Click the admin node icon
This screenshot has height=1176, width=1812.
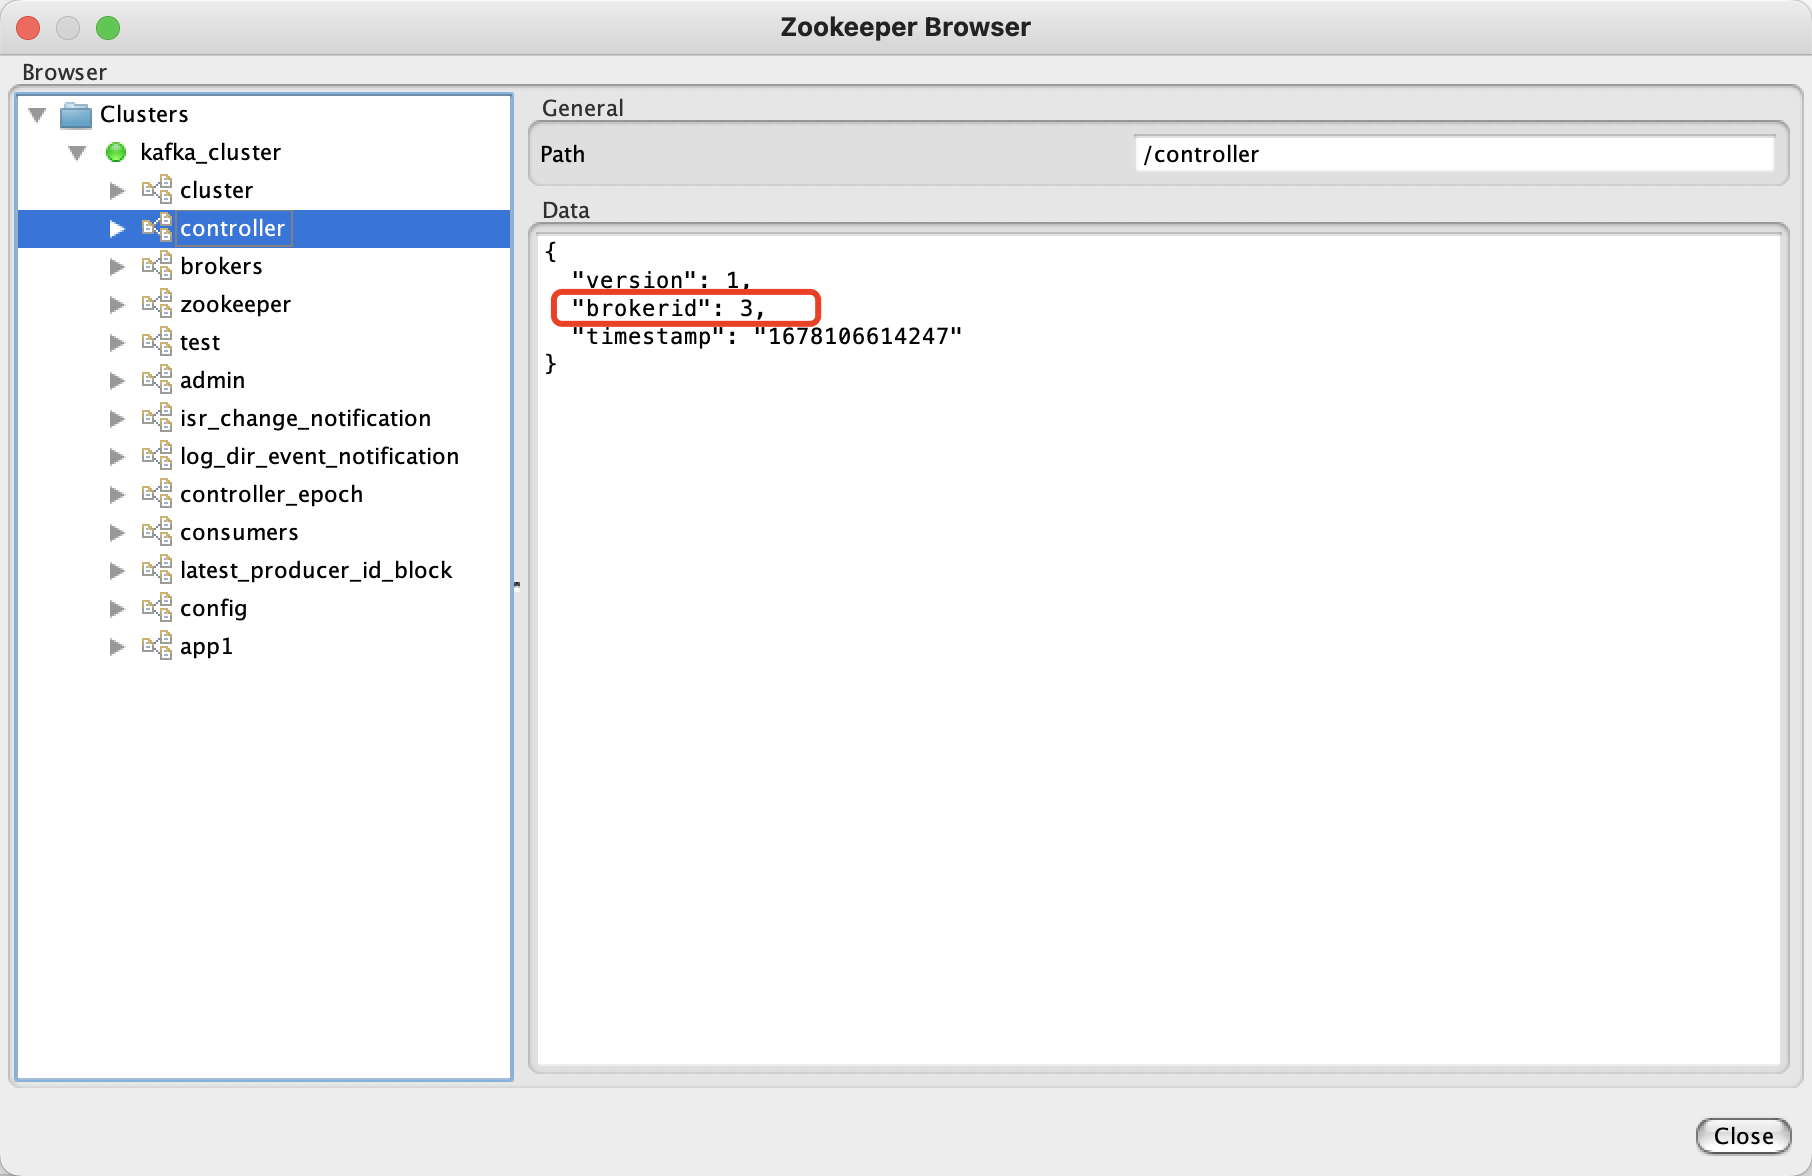tap(157, 380)
